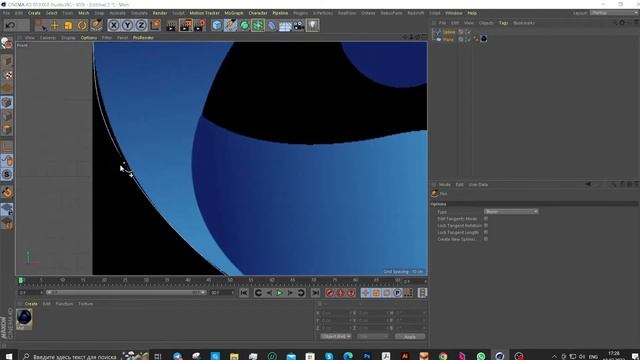
Task: Select the Move tool
Action: 54,25
